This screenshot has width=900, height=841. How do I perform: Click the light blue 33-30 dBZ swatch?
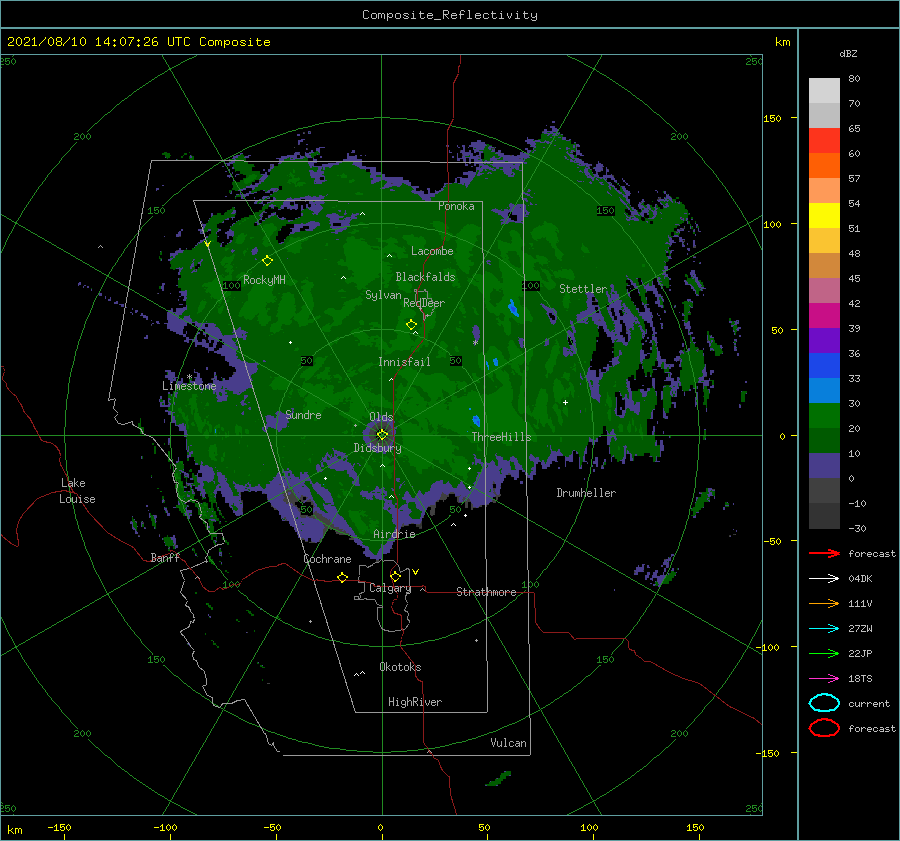point(824,391)
